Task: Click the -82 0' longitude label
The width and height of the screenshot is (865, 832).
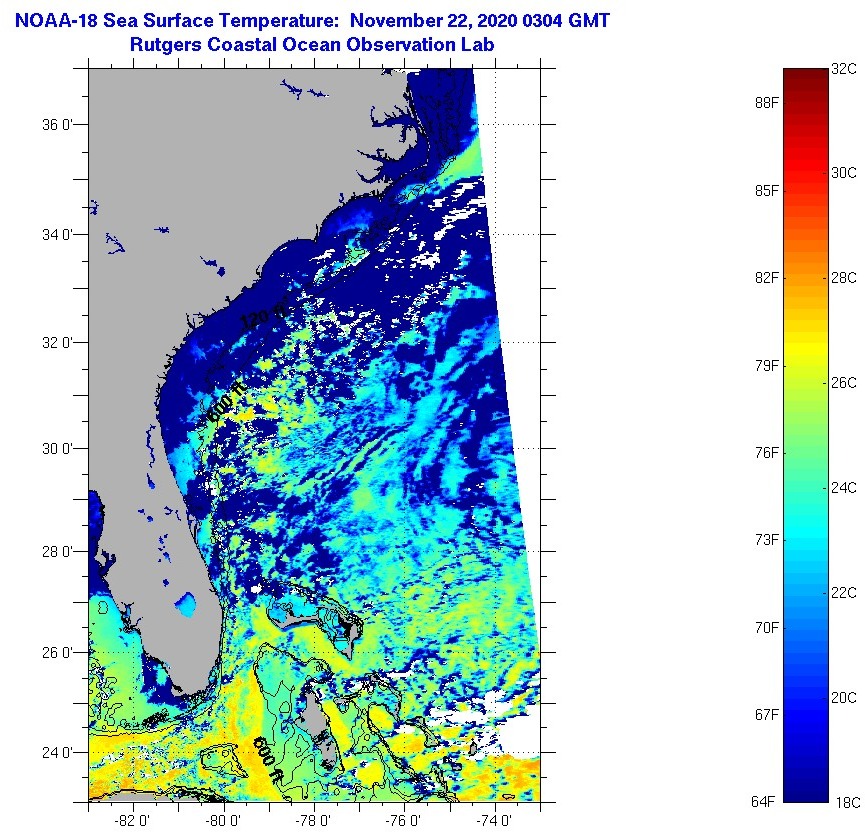Action: point(132,821)
